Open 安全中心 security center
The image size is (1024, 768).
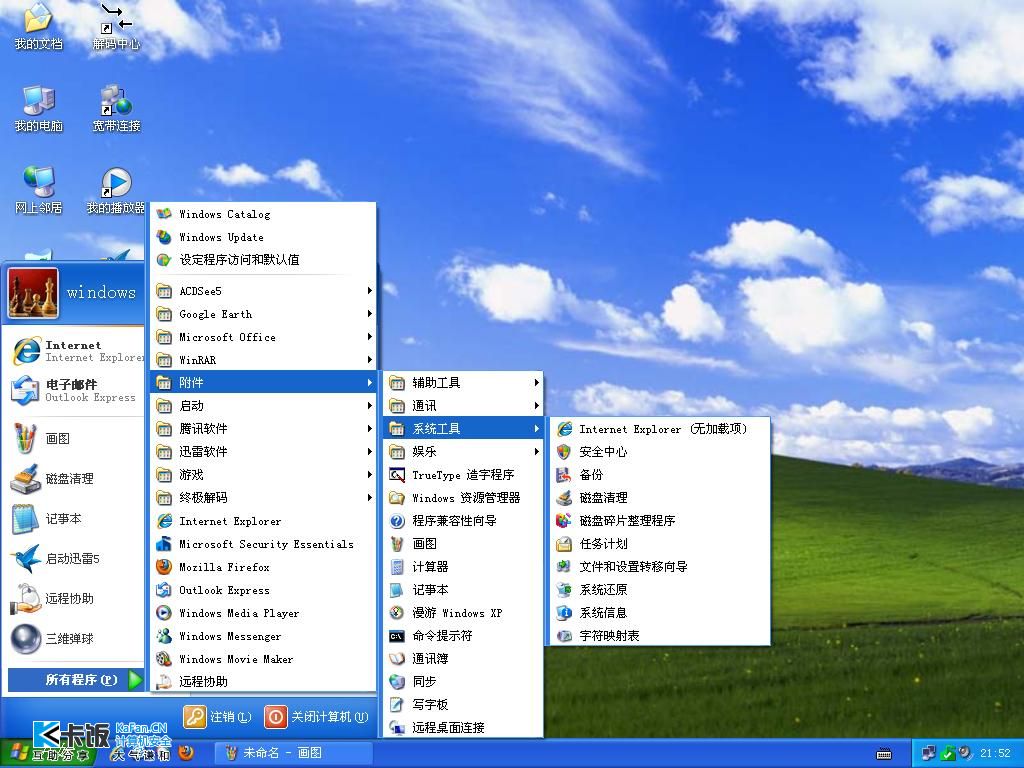660,452
